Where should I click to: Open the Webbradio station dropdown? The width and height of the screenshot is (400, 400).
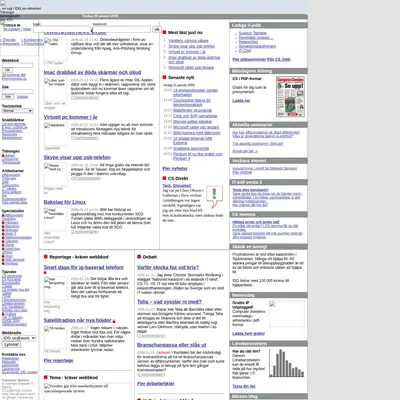point(19,338)
